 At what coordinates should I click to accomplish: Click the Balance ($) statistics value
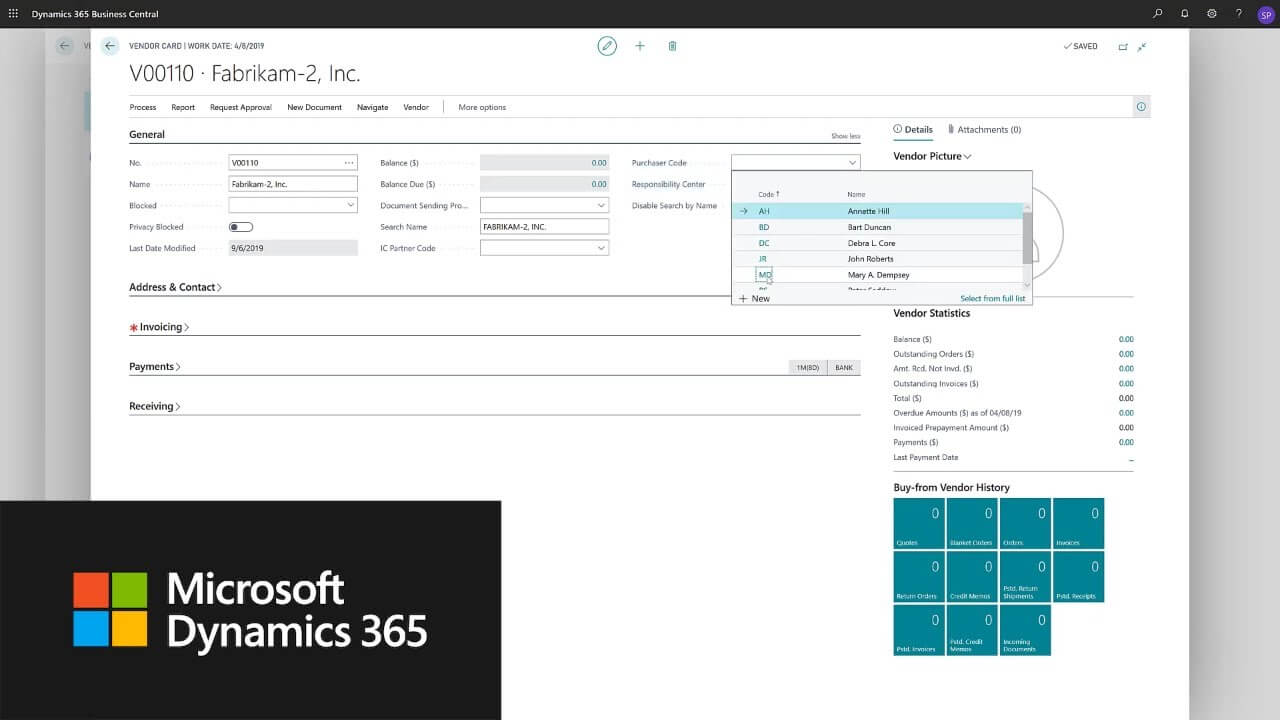[1126, 339]
